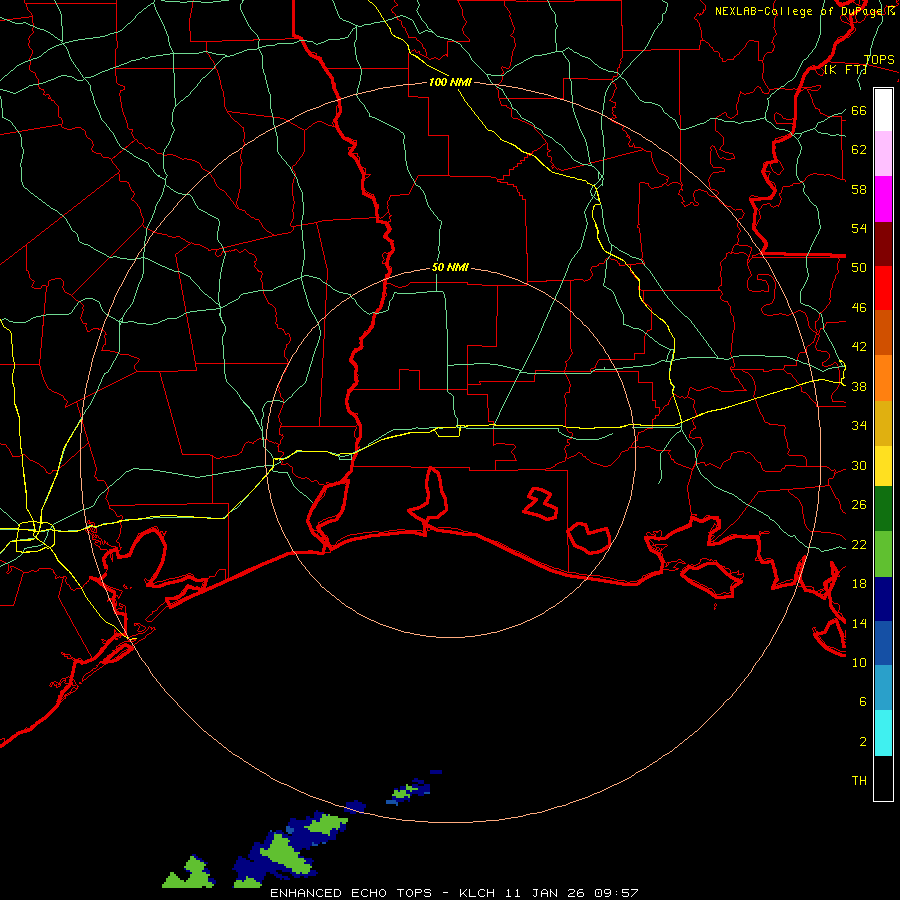This screenshot has width=900, height=900.
Task: Click the legend value 34
Action: 859,426
